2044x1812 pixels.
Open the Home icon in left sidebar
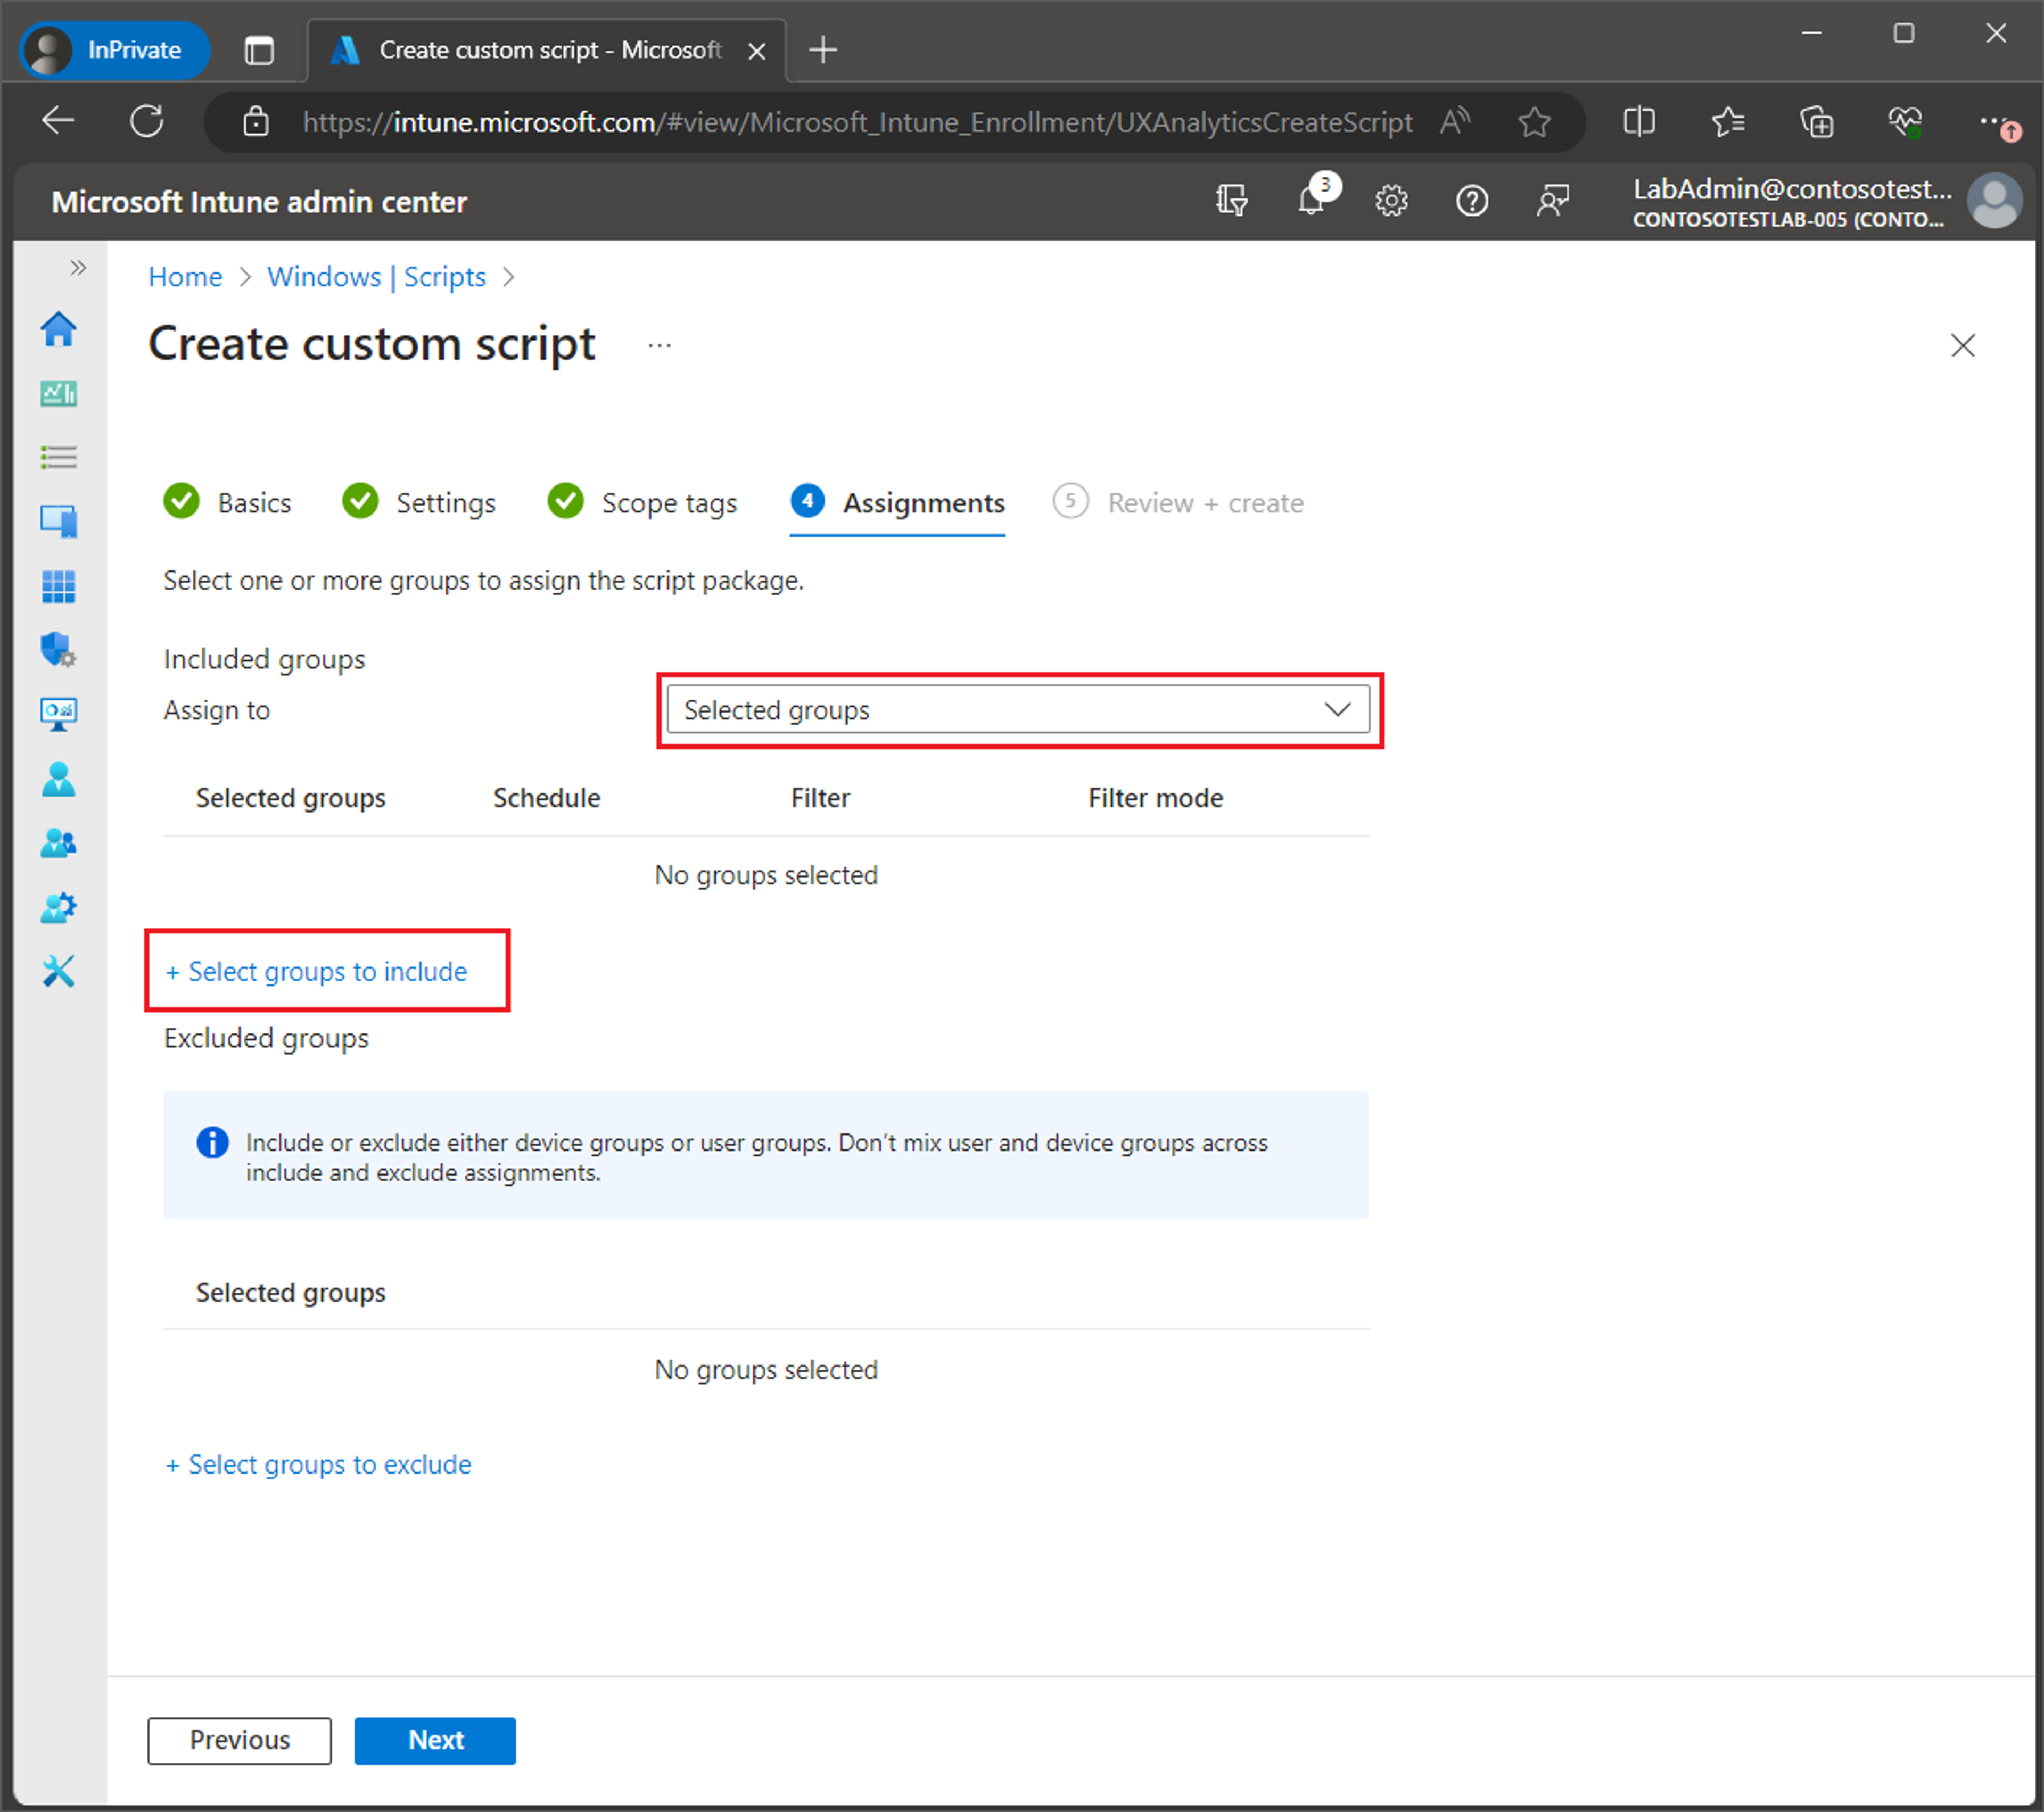point(59,329)
